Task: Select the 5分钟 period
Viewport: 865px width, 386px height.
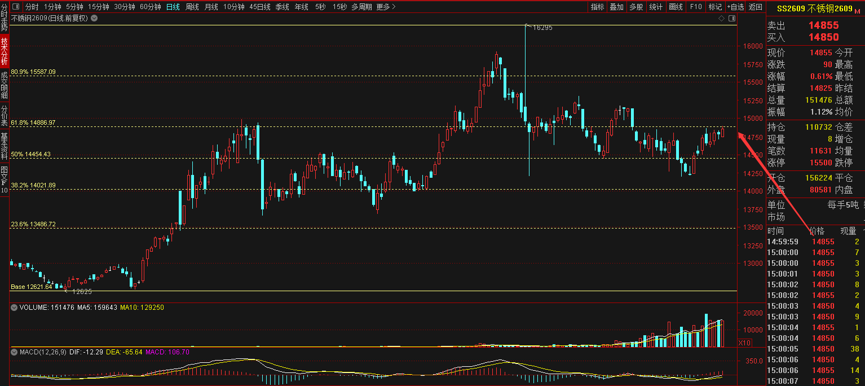Action: tap(74, 7)
